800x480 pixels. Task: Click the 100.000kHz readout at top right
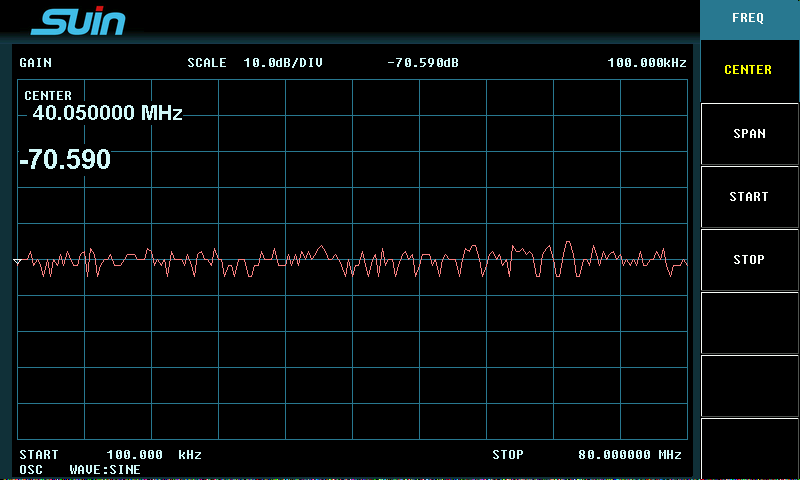click(647, 63)
